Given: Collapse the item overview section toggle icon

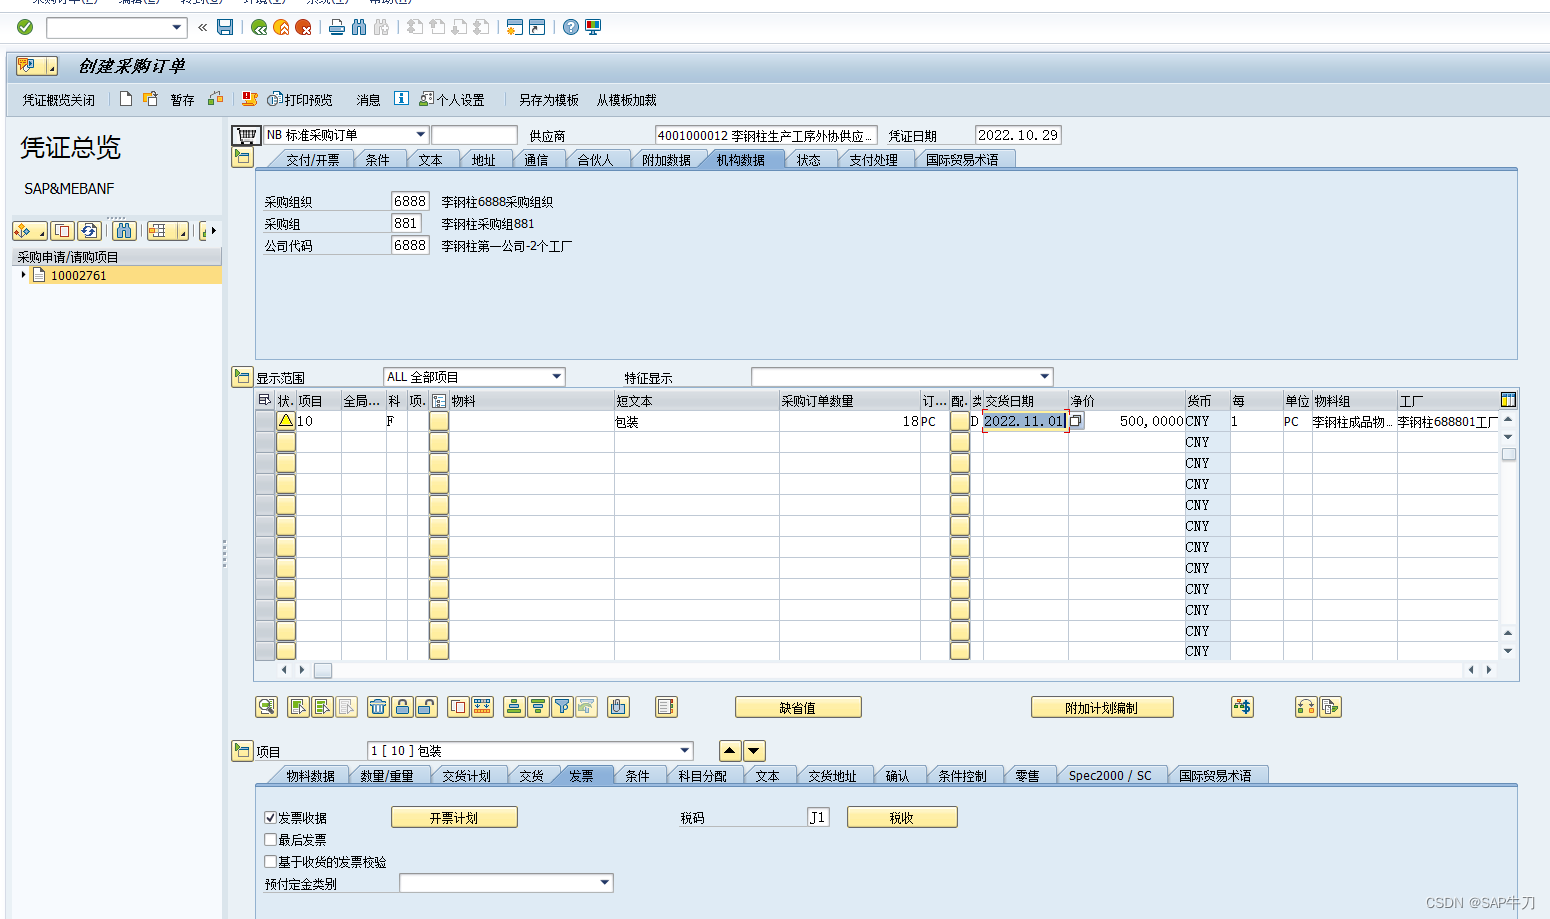Looking at the screenshot, I should pos(242,377).
